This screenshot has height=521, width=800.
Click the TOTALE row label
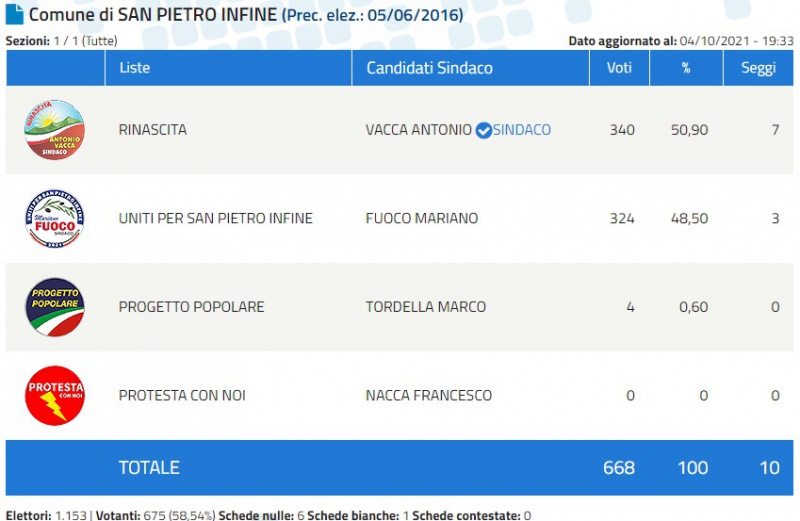tap(149, 468)
